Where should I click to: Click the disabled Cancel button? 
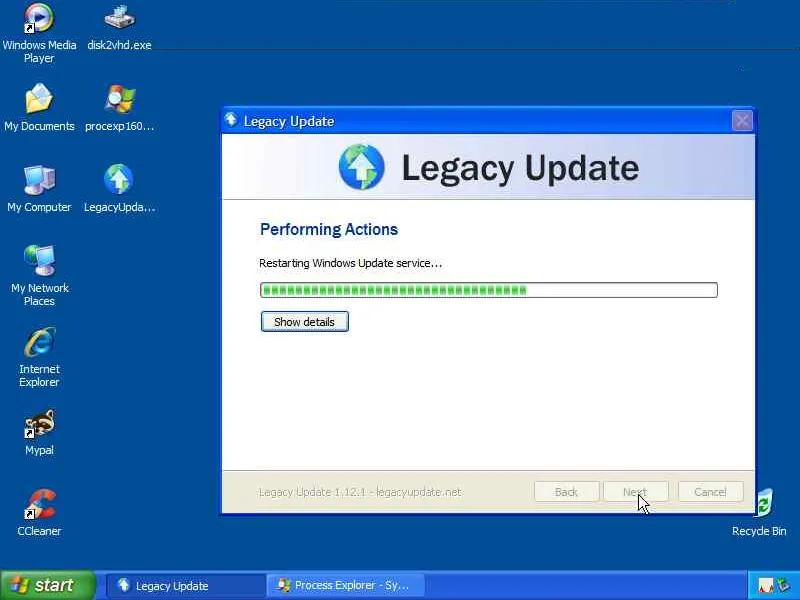[x=710, y=492]
